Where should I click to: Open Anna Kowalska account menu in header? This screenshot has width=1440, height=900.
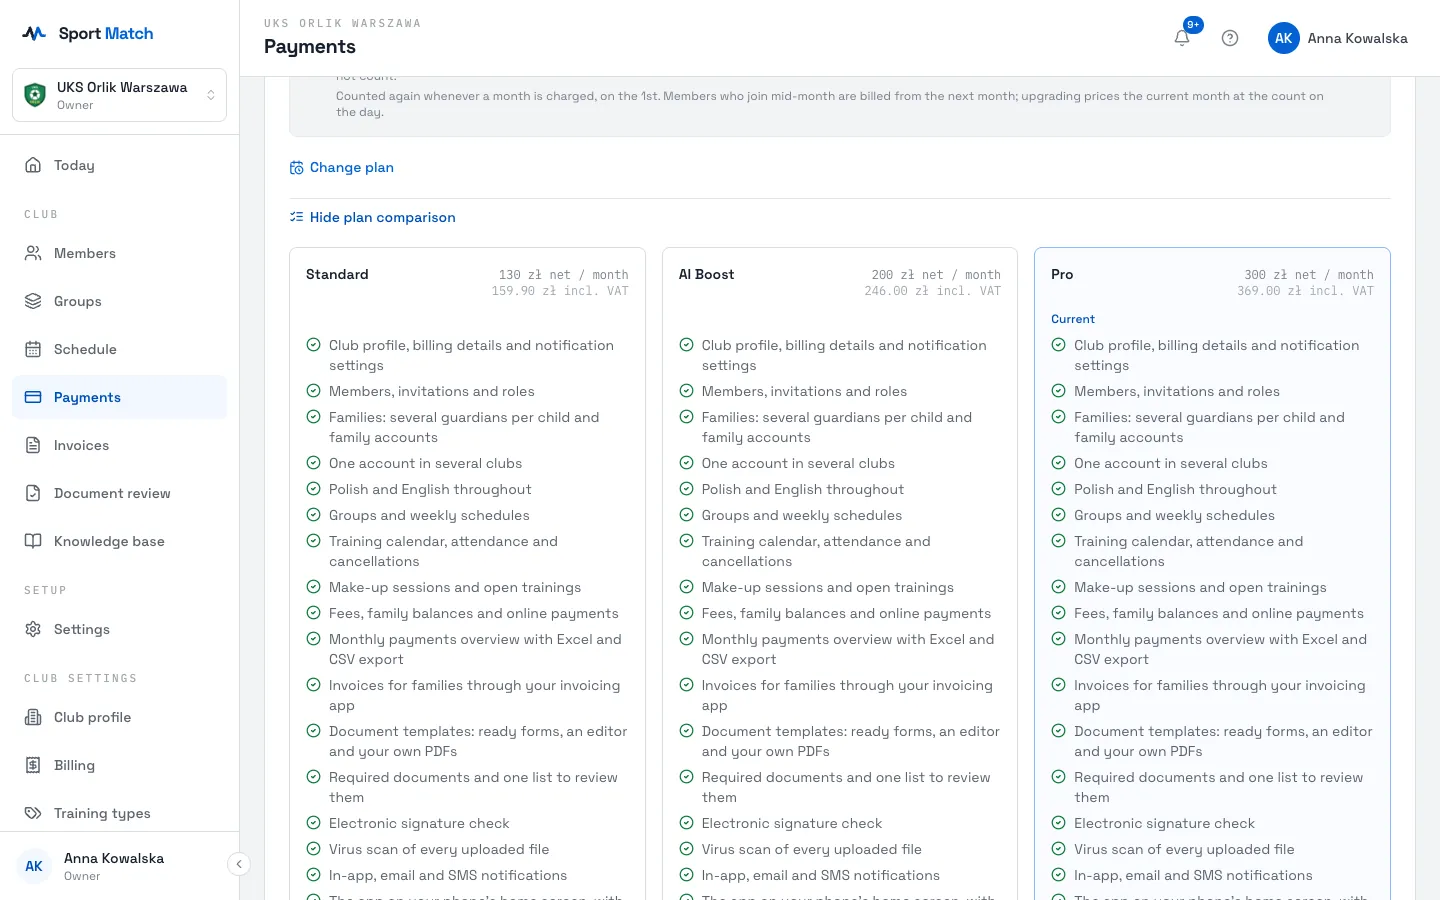[1338, 38]
